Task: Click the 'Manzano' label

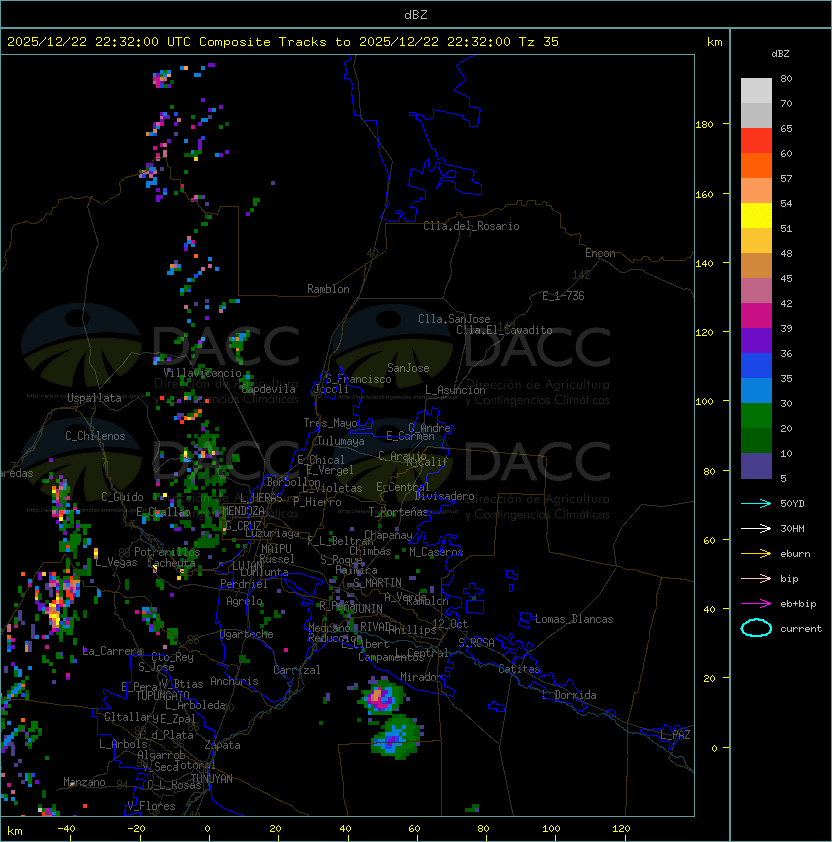Action: tap(84, 782)
